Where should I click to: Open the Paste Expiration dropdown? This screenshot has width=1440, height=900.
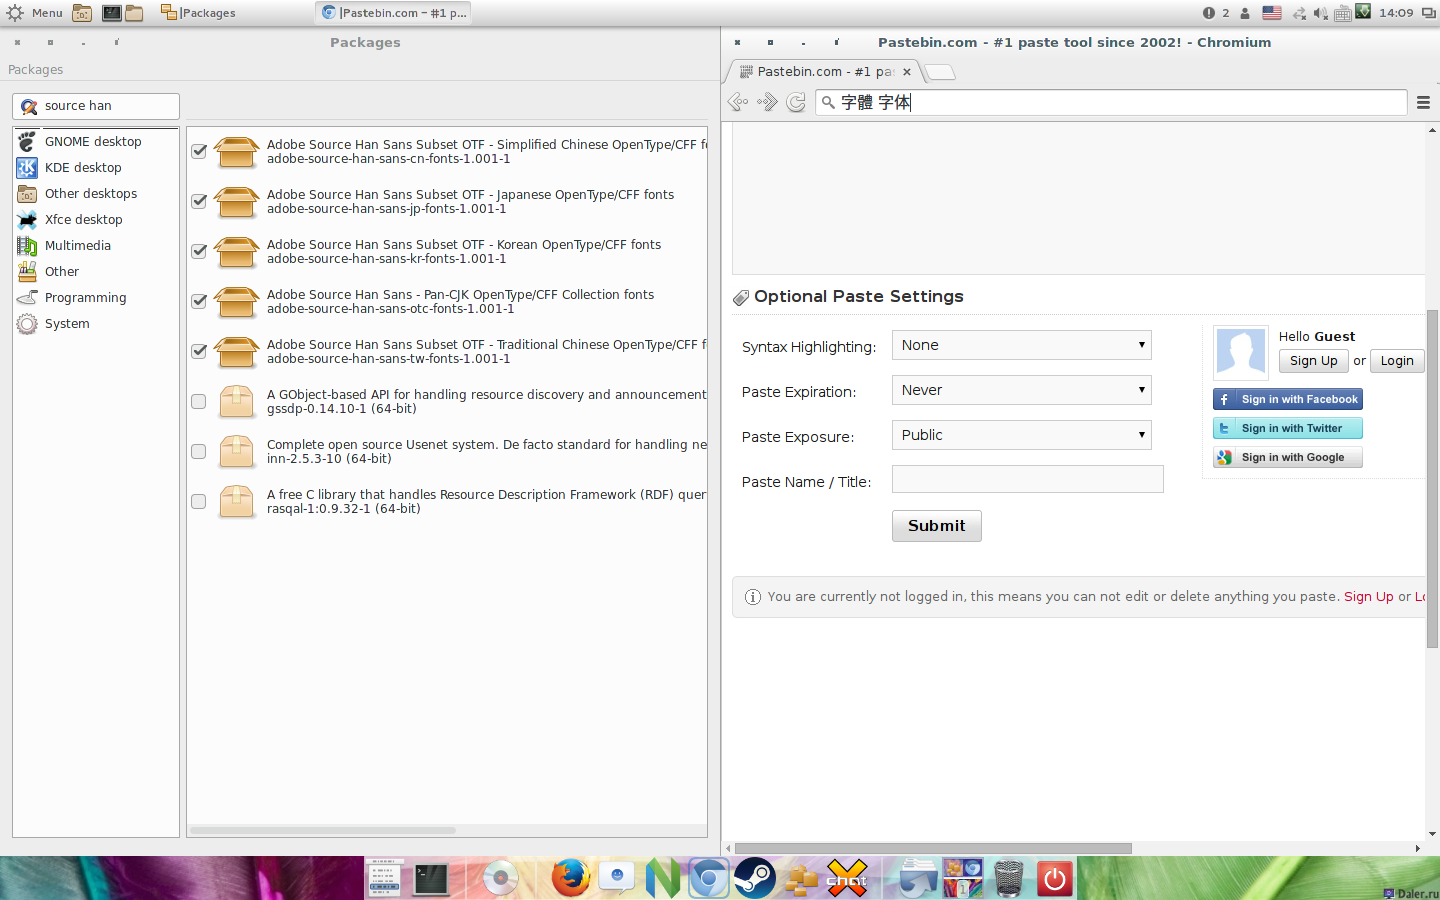[x=1021, y=390]
